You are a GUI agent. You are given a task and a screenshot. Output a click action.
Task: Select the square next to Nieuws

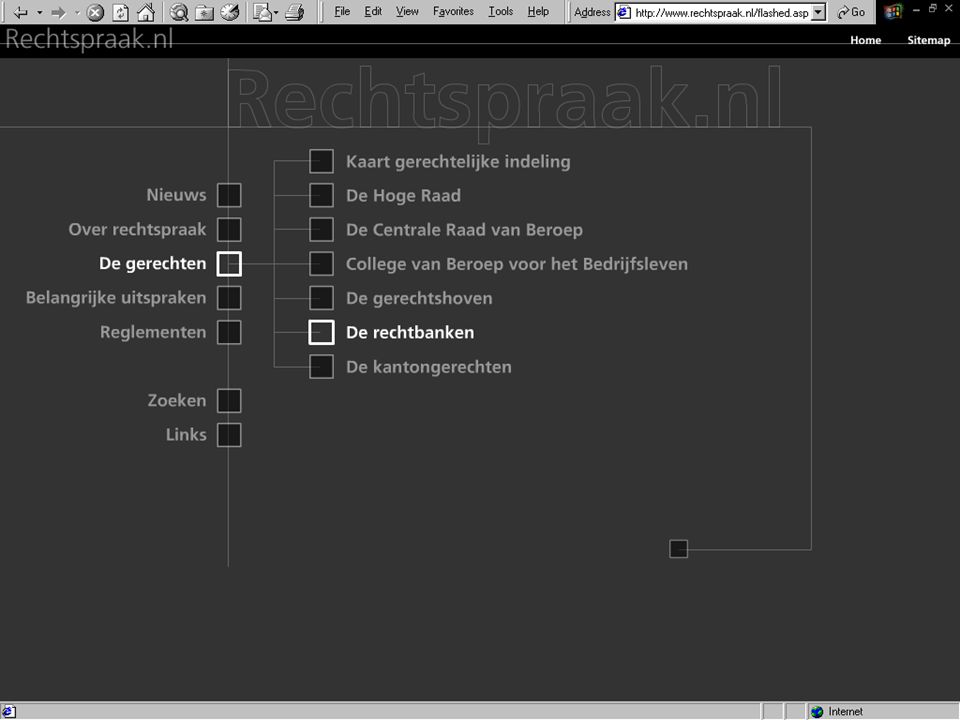[x=229, y=195]
